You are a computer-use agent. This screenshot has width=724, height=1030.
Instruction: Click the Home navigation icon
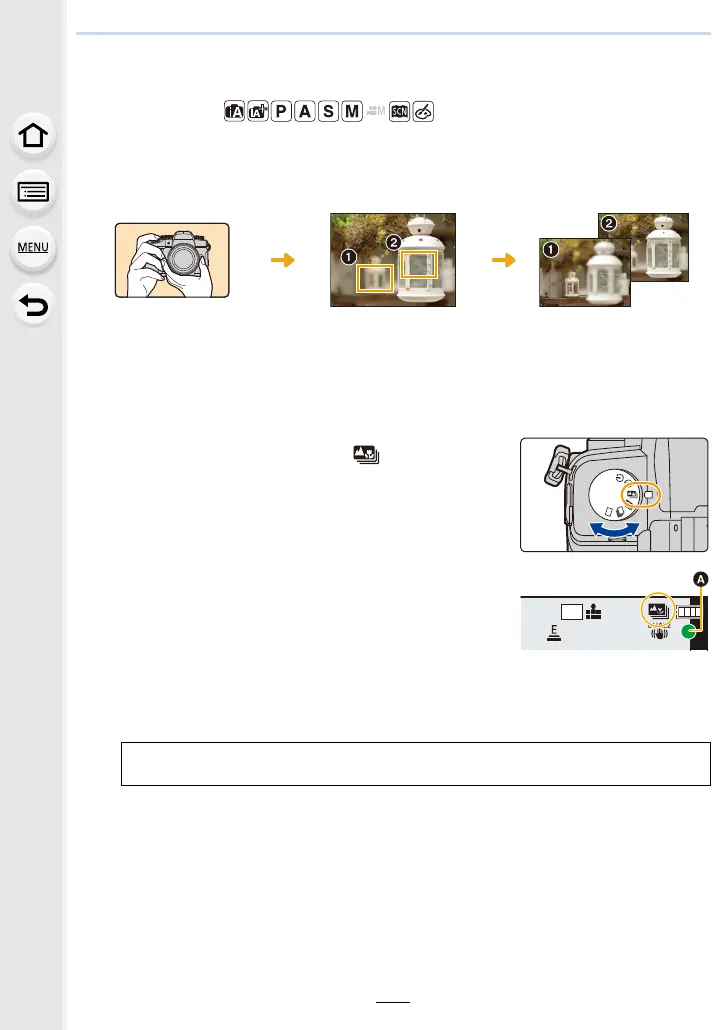(33, 136)
